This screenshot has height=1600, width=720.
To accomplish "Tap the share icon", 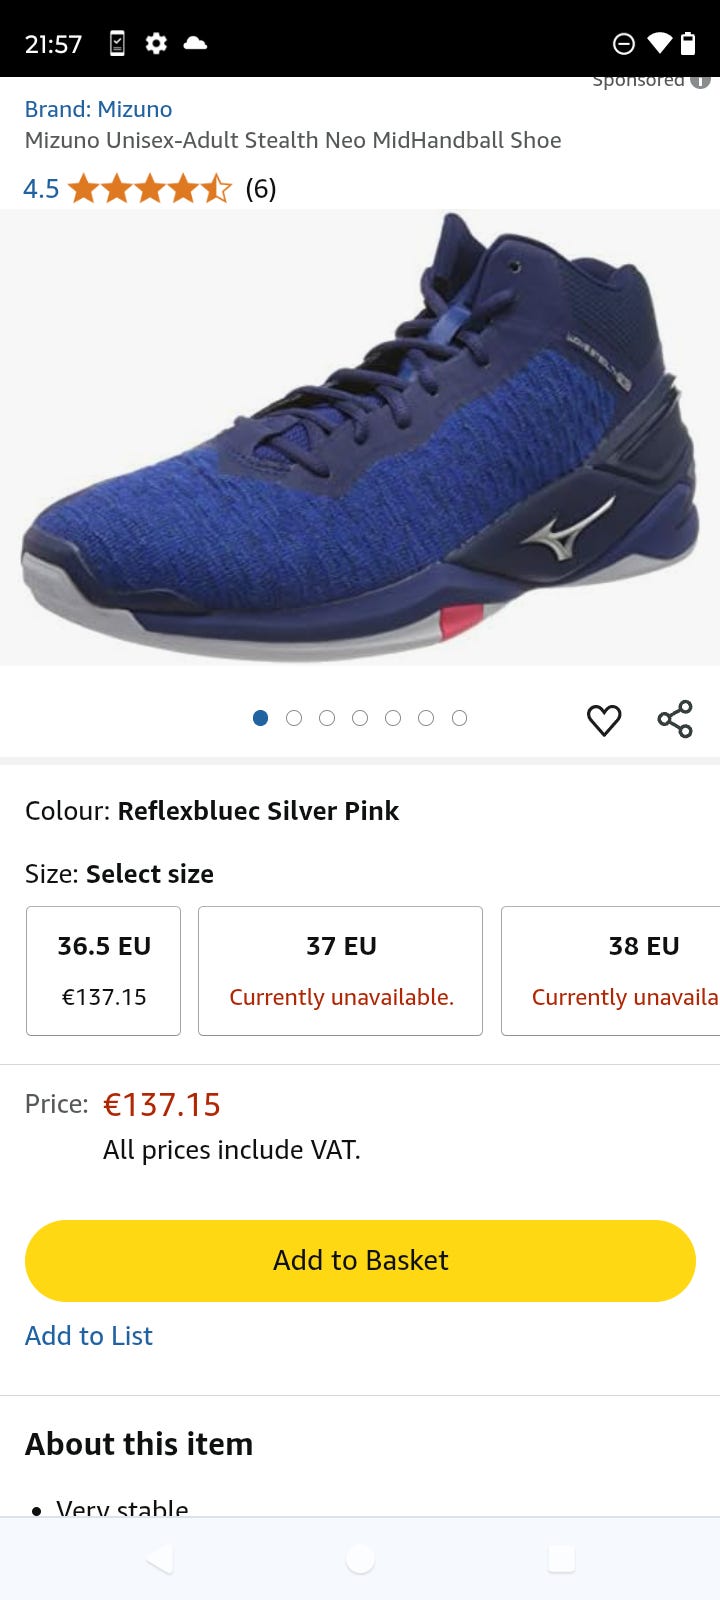I will pyautogui.click(x=675, y=719).
